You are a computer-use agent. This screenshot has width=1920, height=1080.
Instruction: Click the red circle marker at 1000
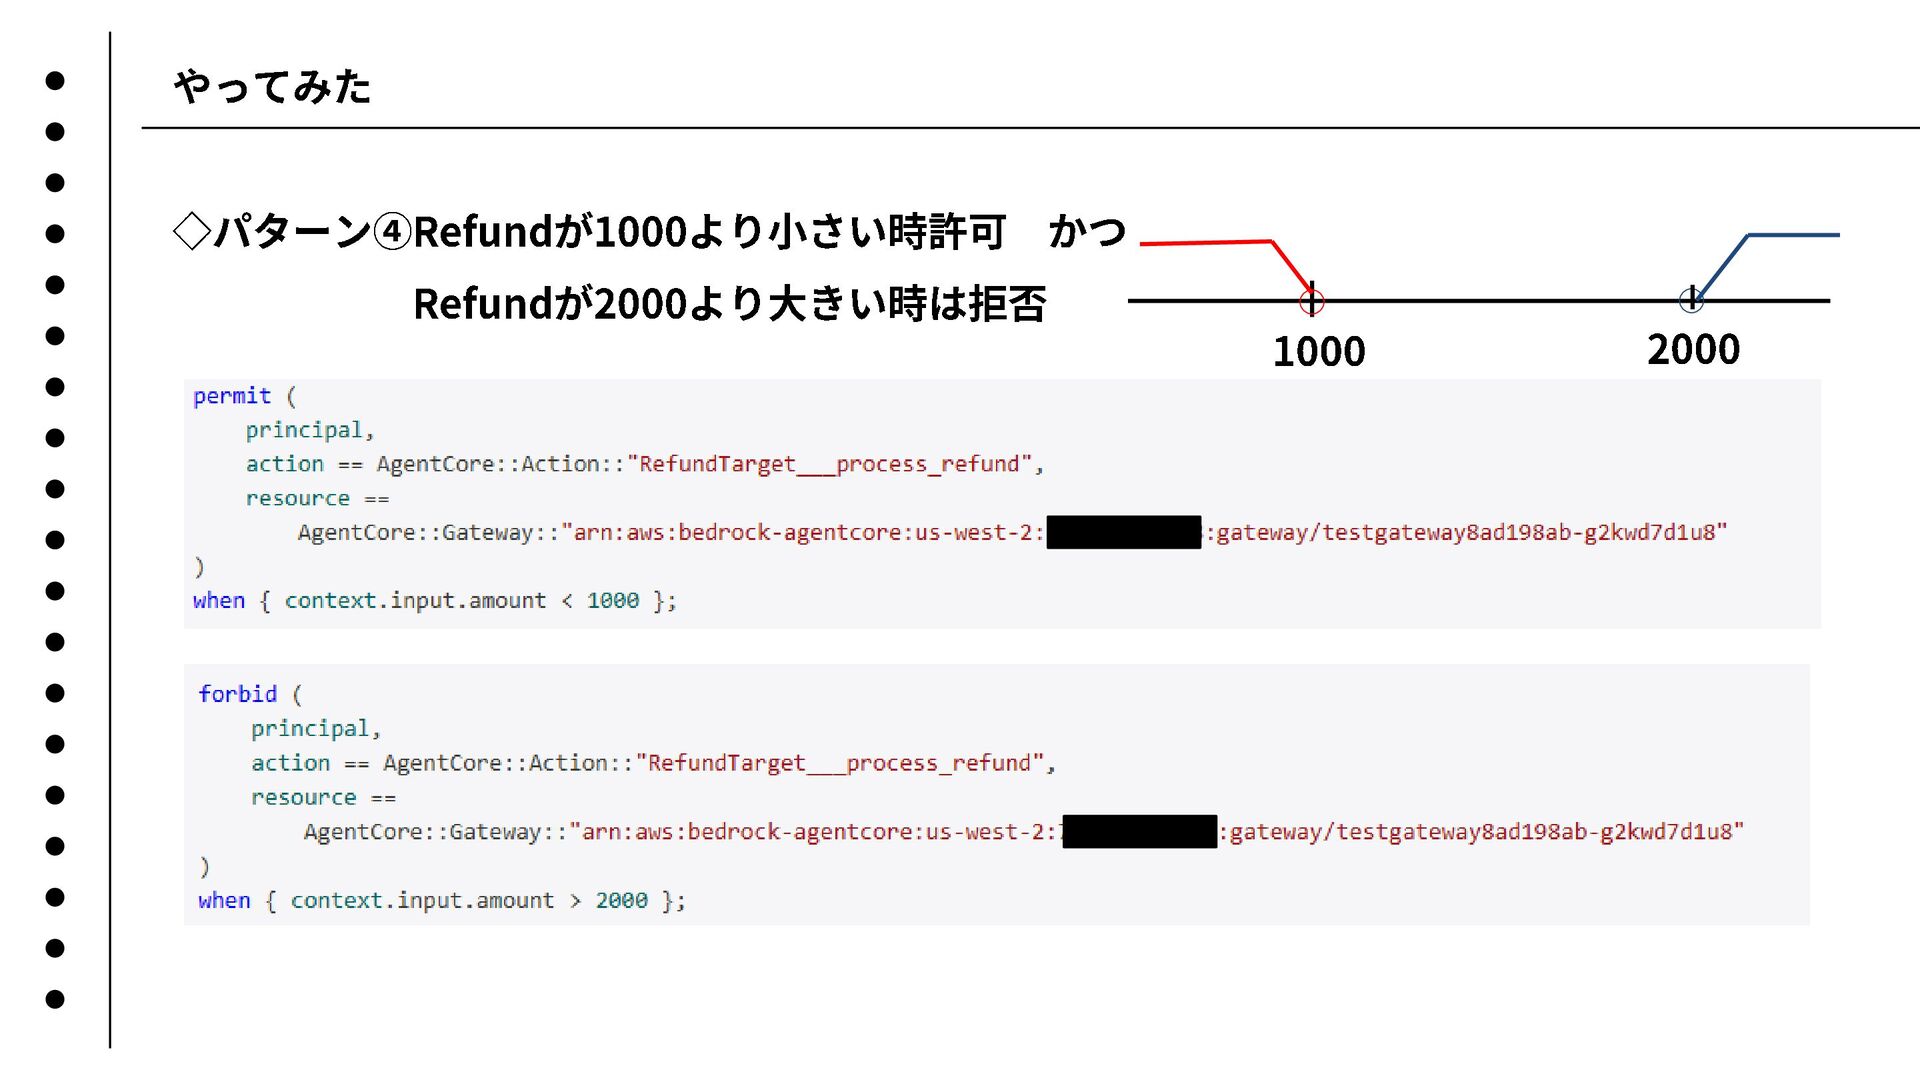[1311, 301]
